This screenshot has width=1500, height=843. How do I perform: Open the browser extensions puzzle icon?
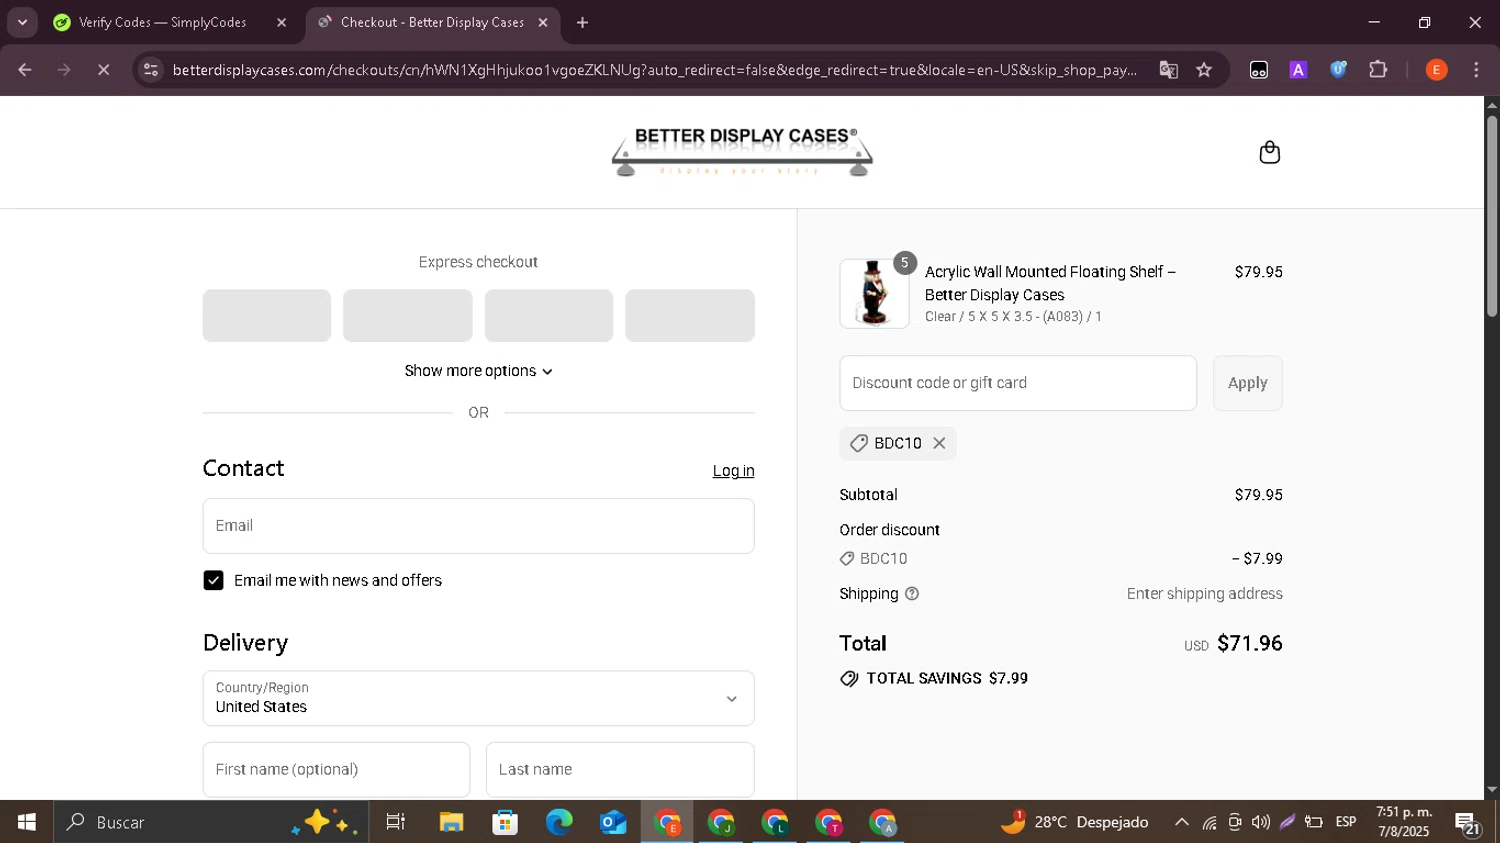1378,70
